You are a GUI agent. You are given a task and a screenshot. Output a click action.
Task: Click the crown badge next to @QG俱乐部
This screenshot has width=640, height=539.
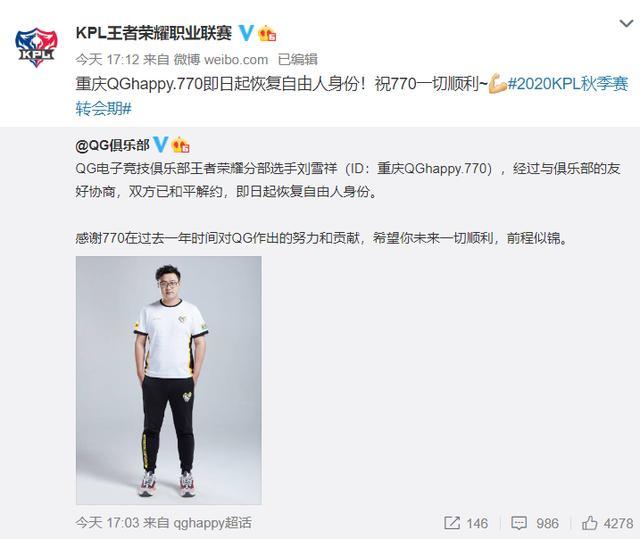[x=181, y=144]
